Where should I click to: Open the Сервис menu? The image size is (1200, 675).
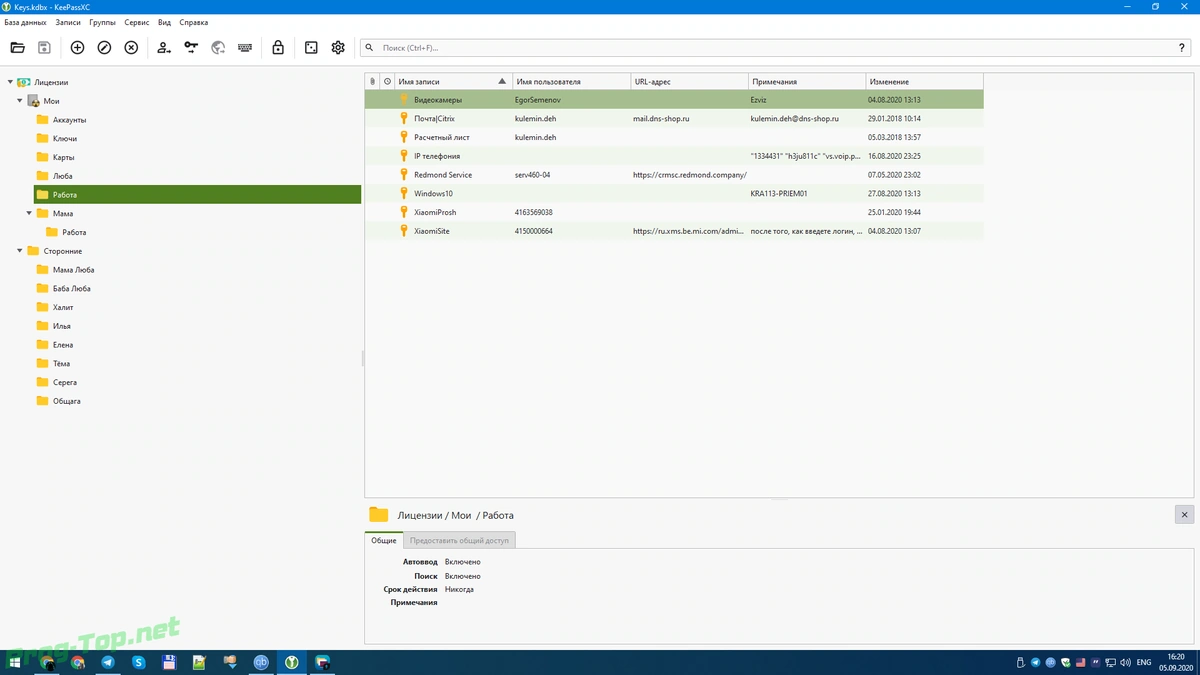(137, 22)
